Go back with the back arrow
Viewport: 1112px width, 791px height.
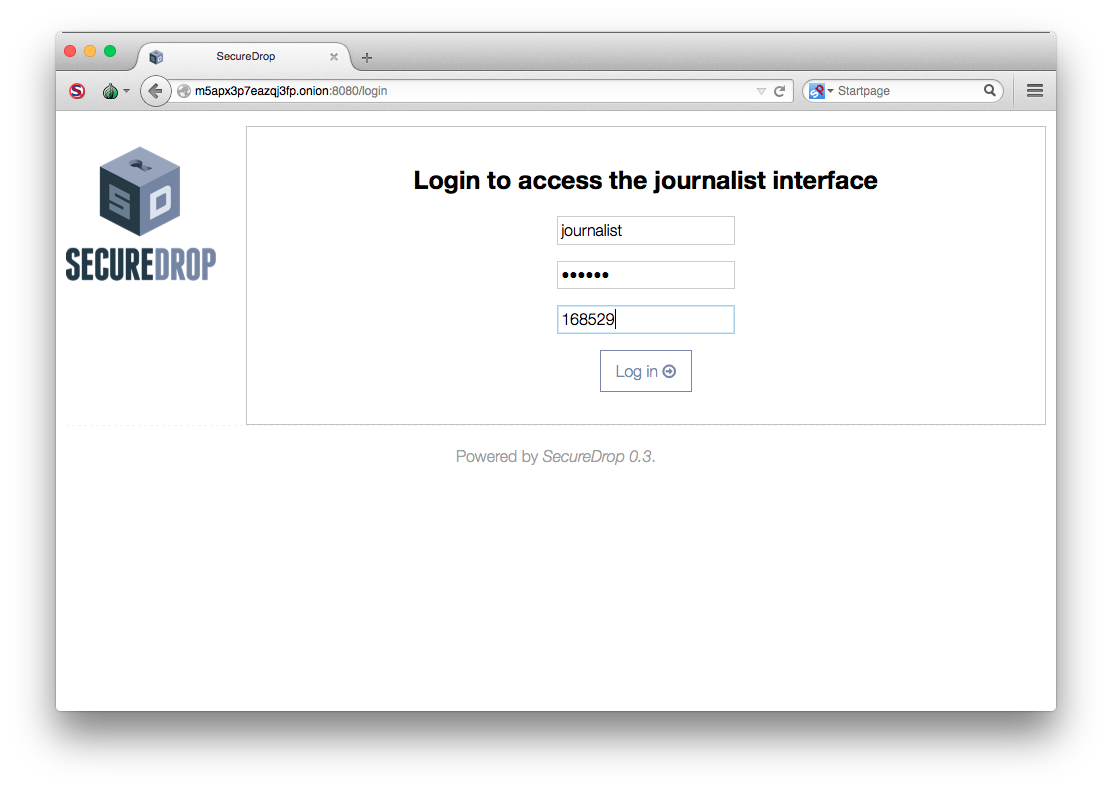[x=155, y=91]
